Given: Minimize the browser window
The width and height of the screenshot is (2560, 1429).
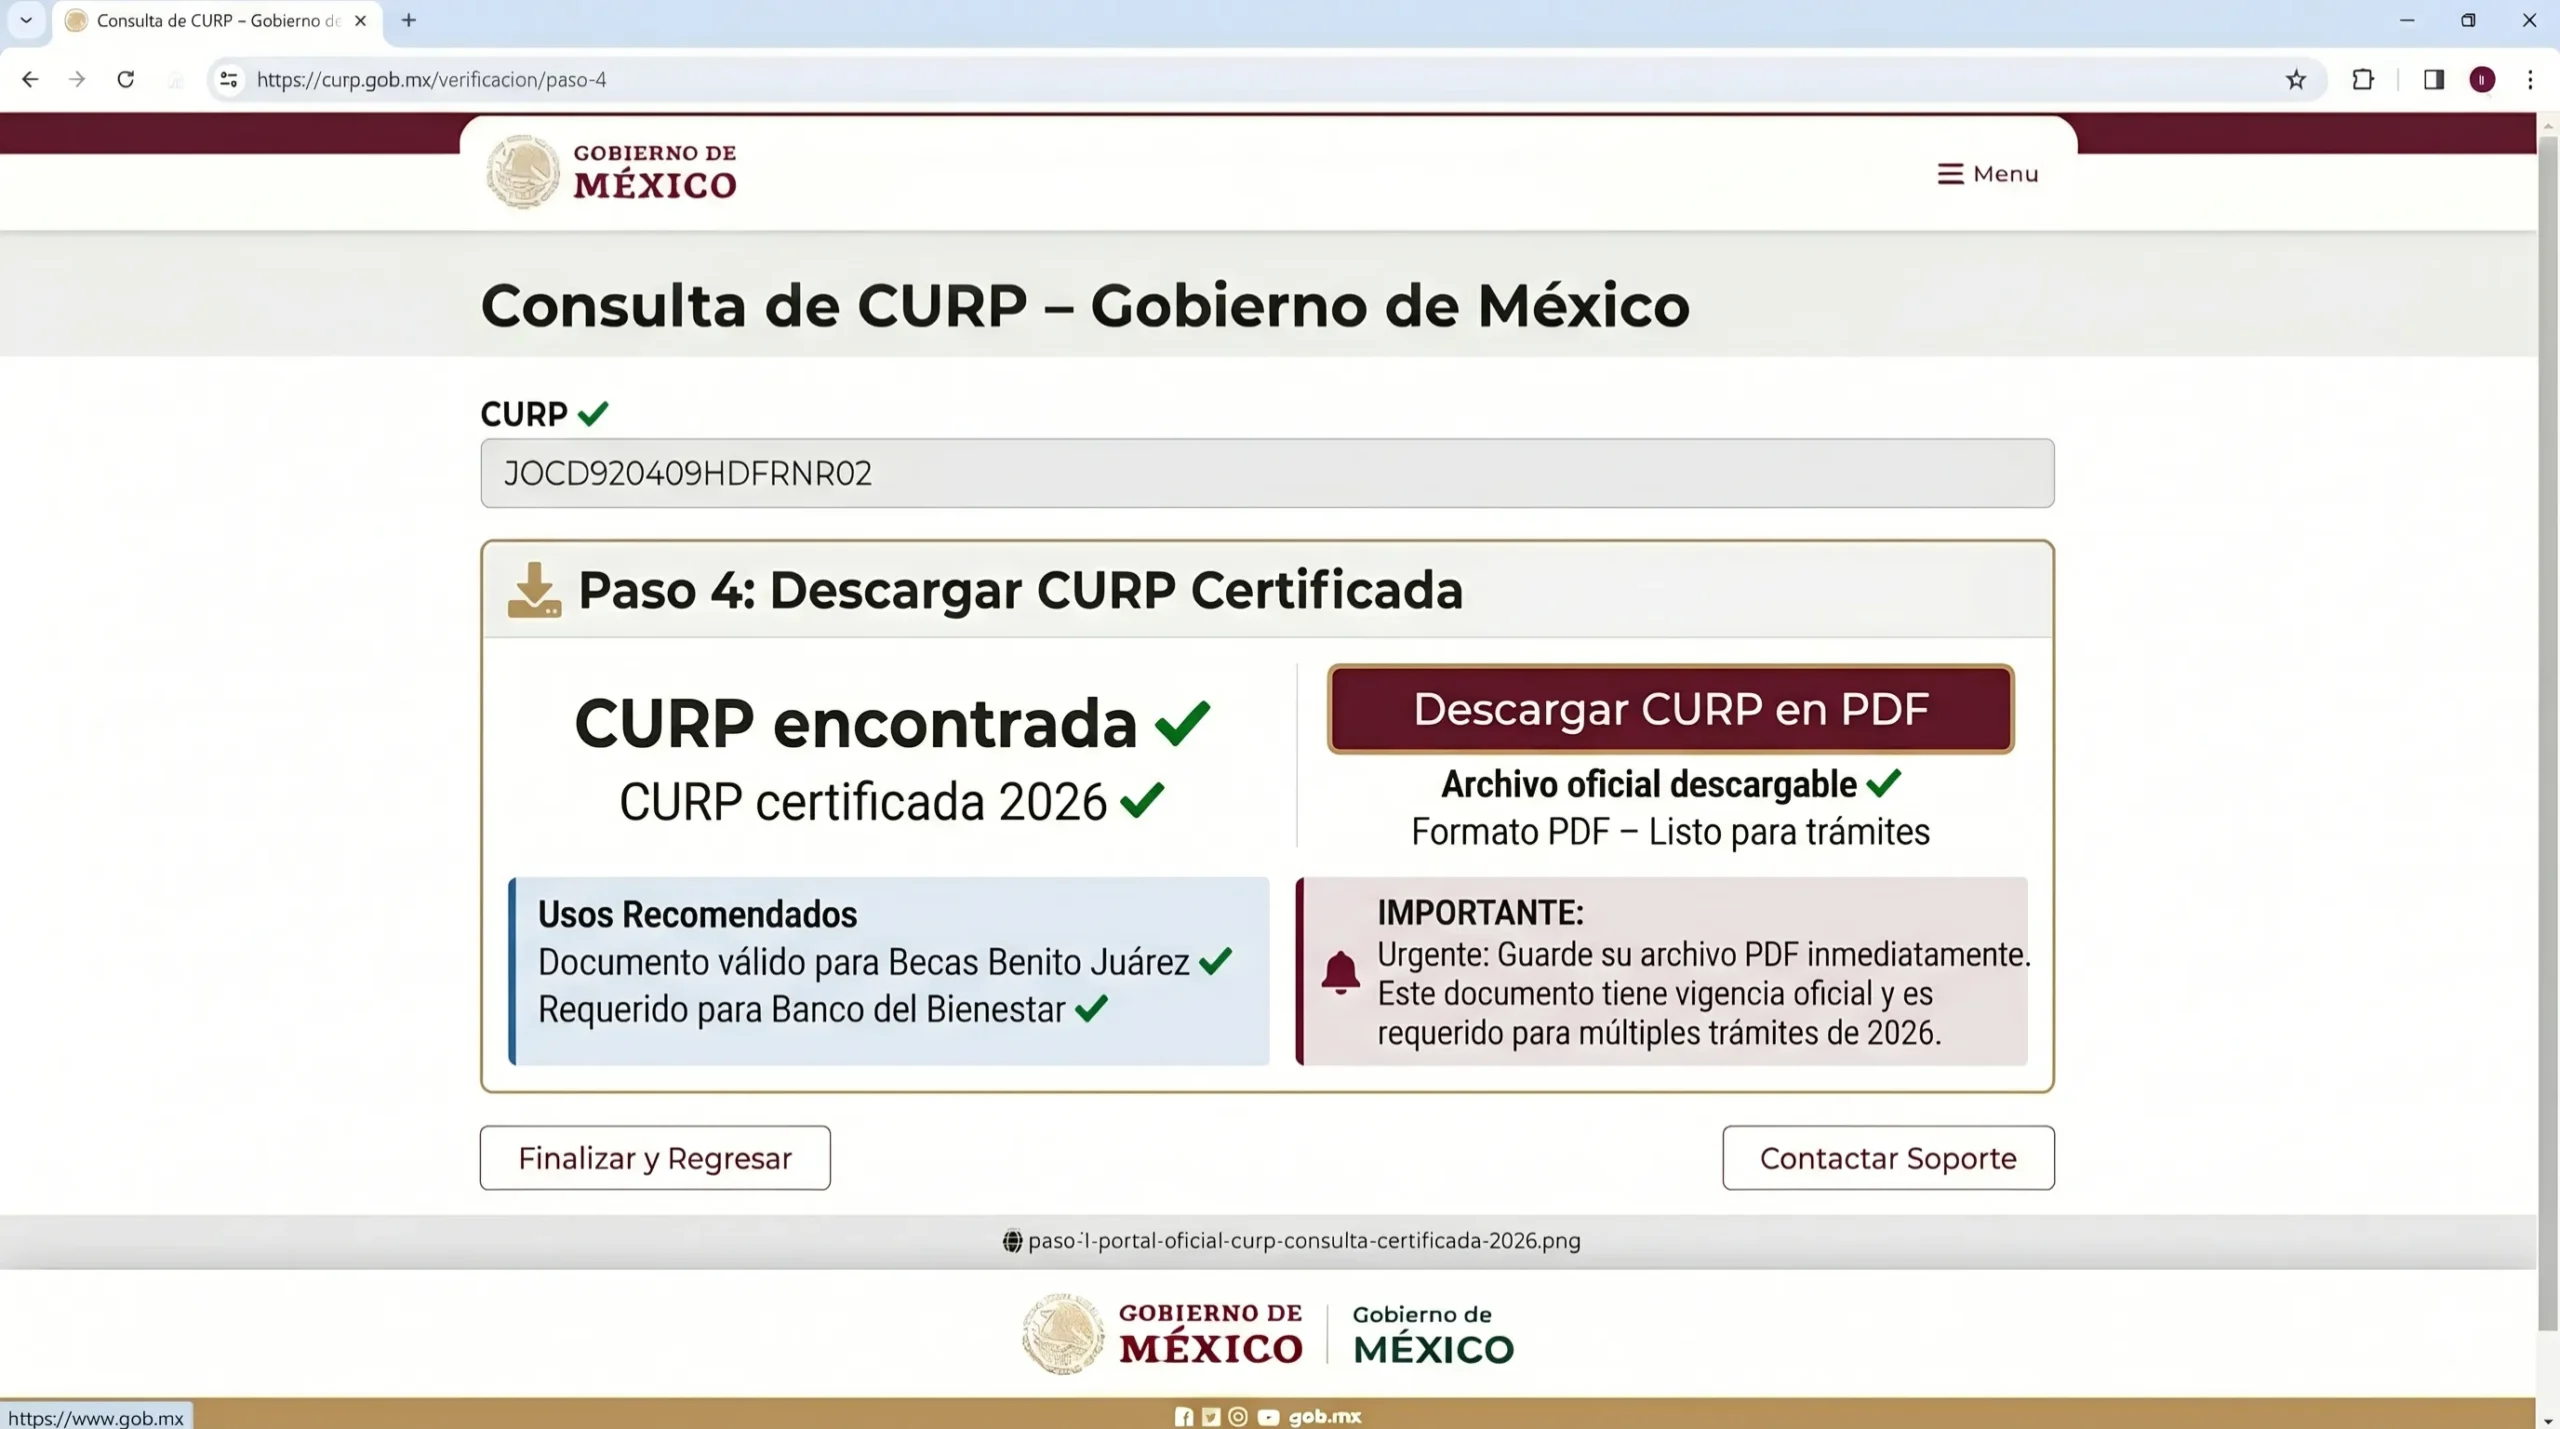Looking at the screenshot, I should point(2407,20).
